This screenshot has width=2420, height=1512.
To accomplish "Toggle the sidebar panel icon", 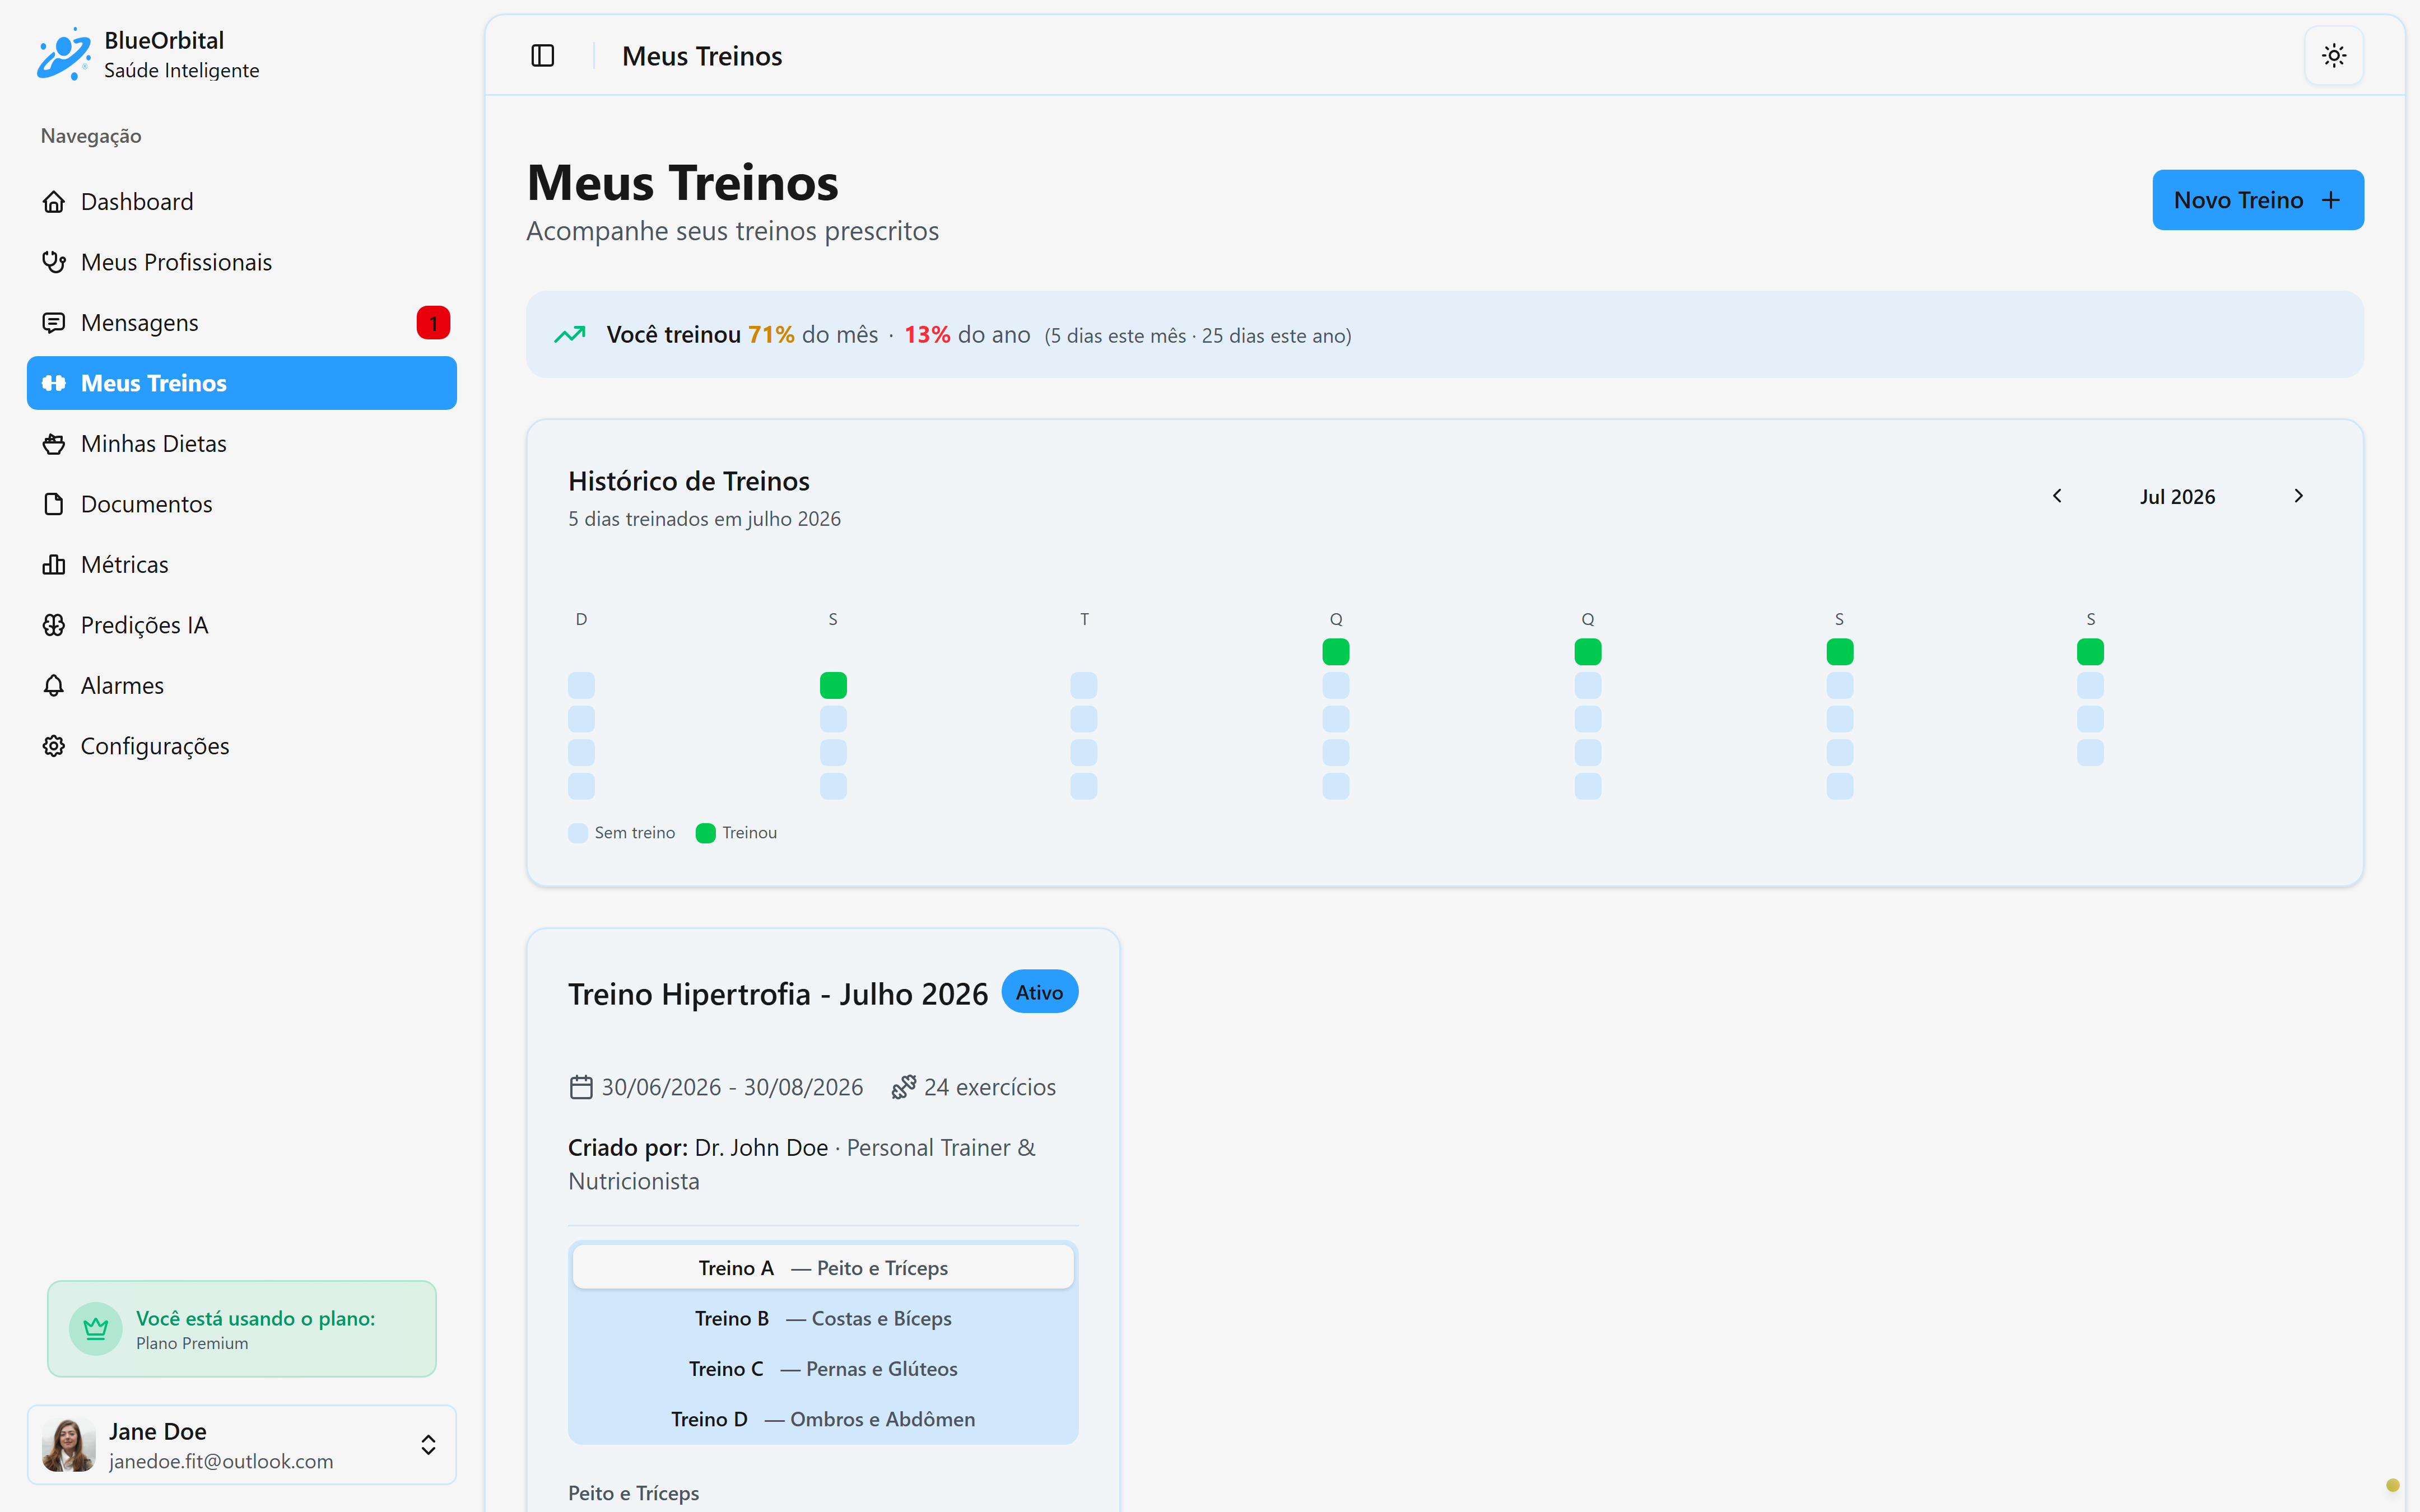I will point(542,56).
